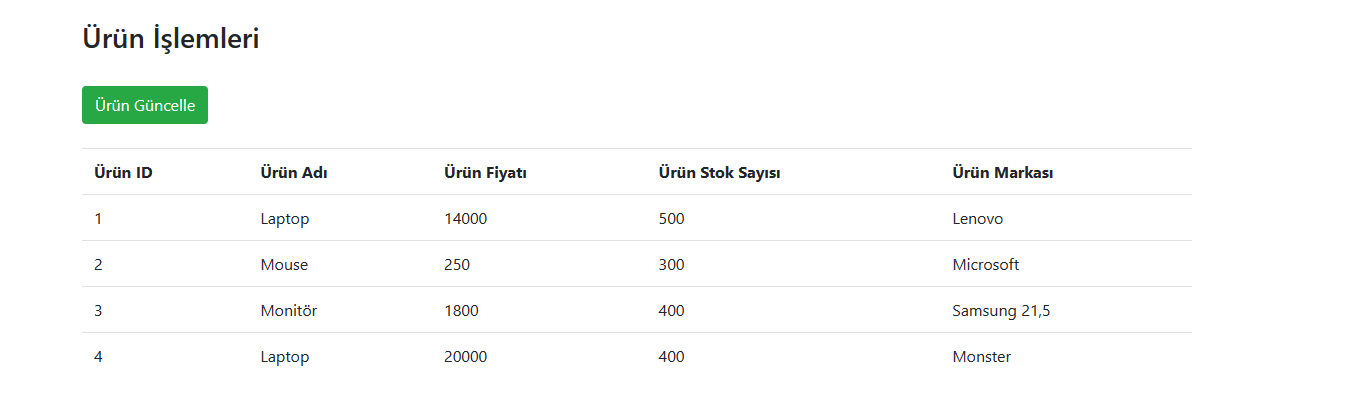Click the 1800 price cell
This screenshot has width=1349, height=405.
pyautogui.click(x=461, y=311)
